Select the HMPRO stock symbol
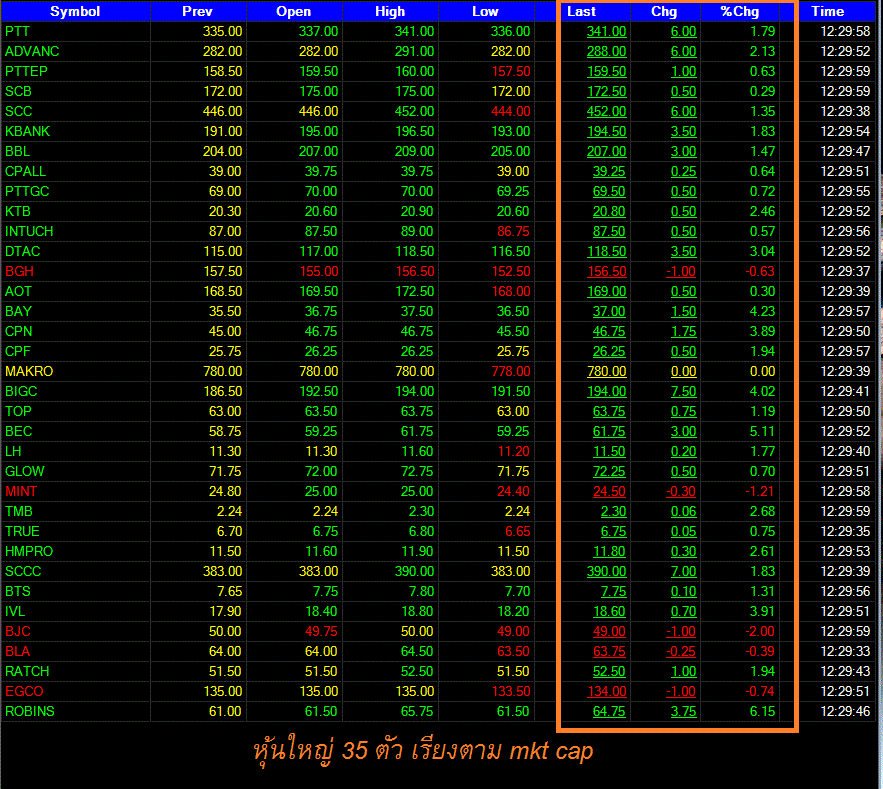Image resolution: width=883 pixels, height=789 pixels. click(29, 551)
